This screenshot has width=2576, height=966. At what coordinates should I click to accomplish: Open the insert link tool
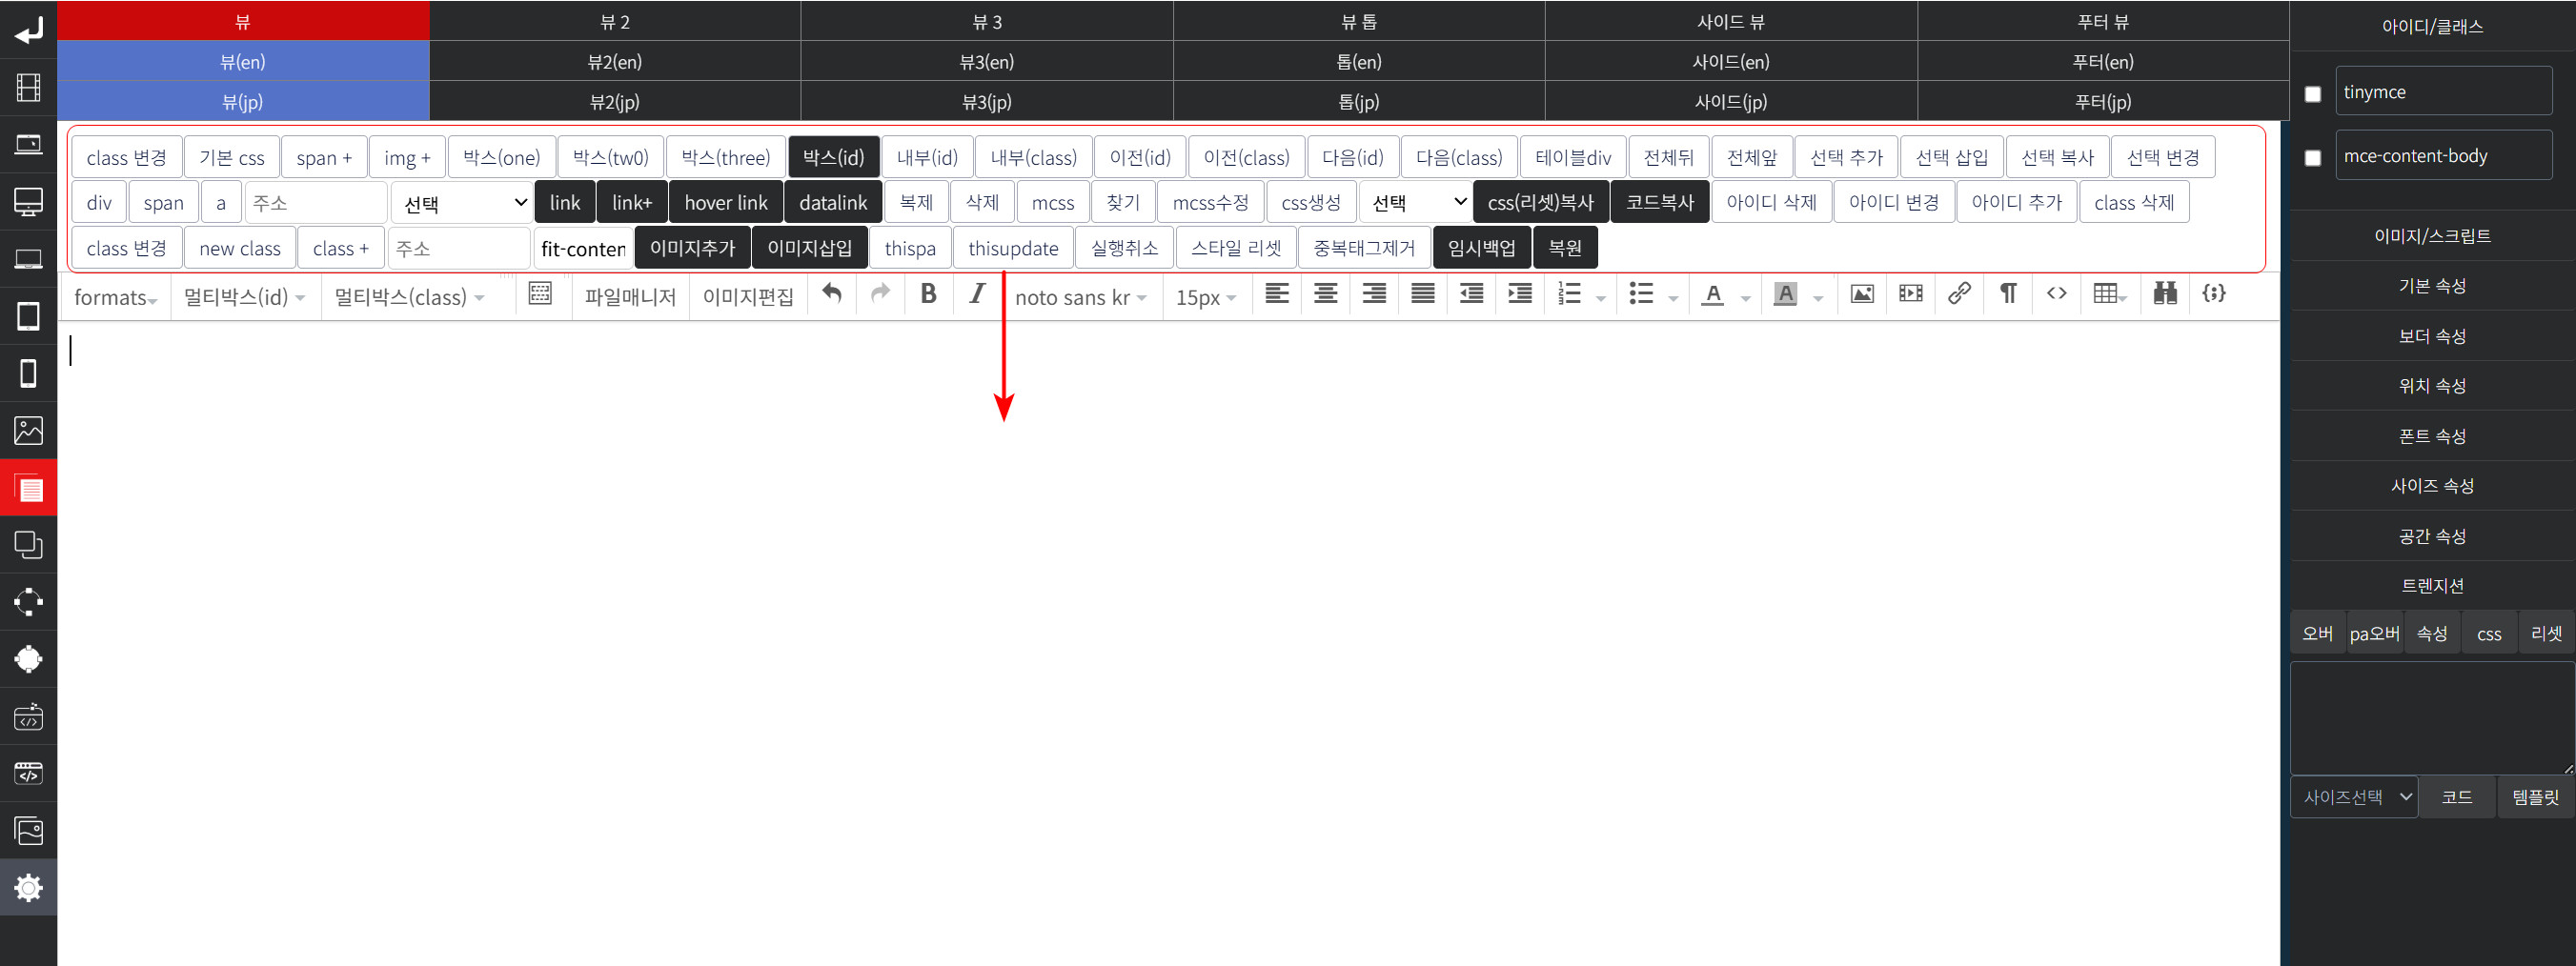pyautogui.click(x=1959, y=294)
